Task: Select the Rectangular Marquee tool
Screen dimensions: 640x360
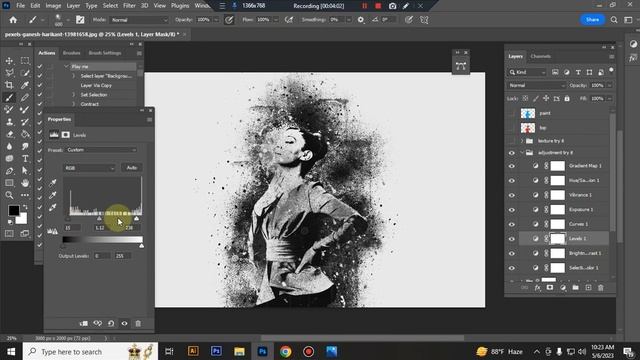Action: click(25, 61)
